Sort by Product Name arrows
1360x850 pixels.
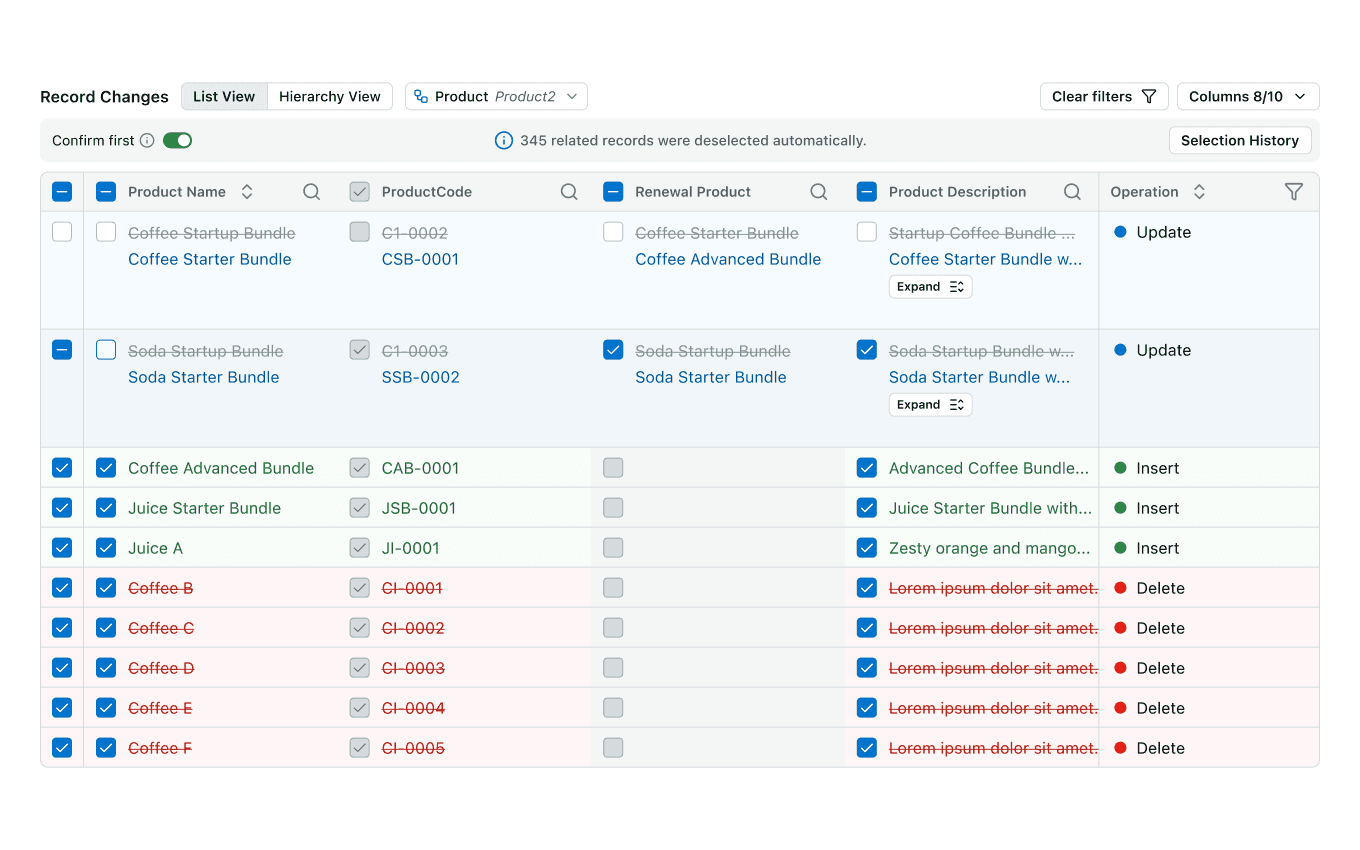pyautogui.click(x=247, y=192)
